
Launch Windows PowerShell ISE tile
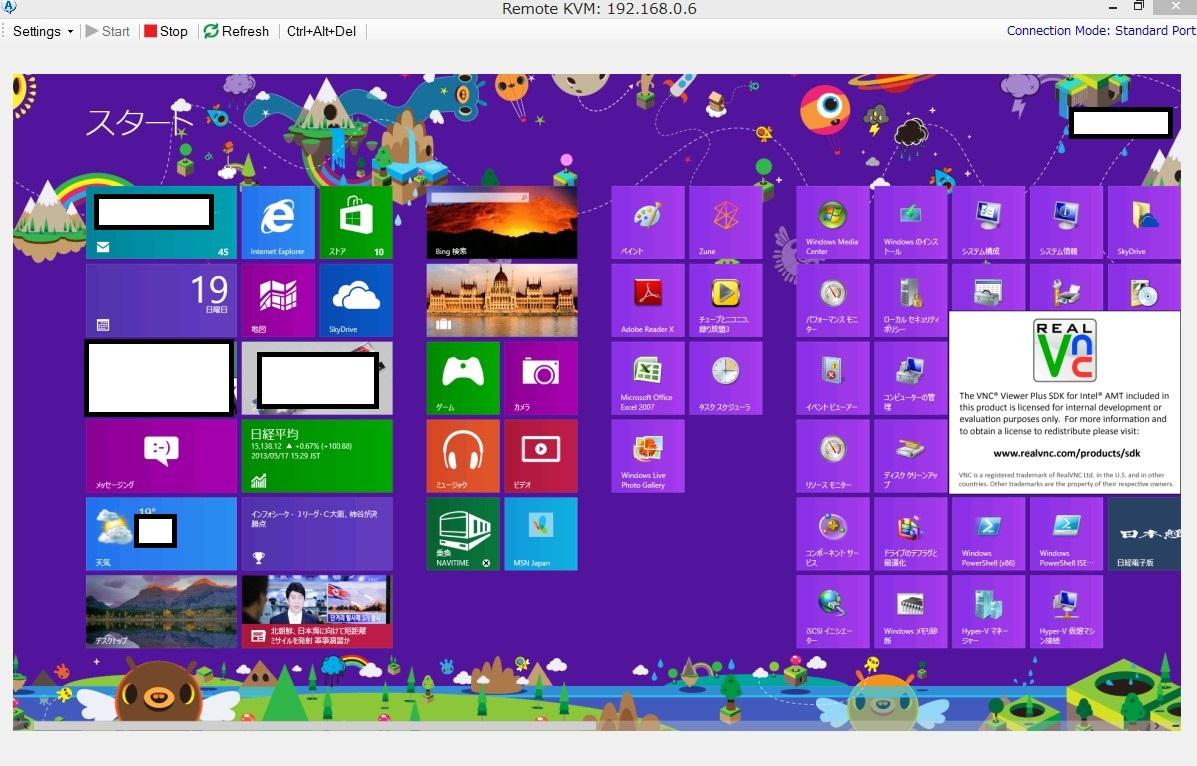[x=1066, y=534]
